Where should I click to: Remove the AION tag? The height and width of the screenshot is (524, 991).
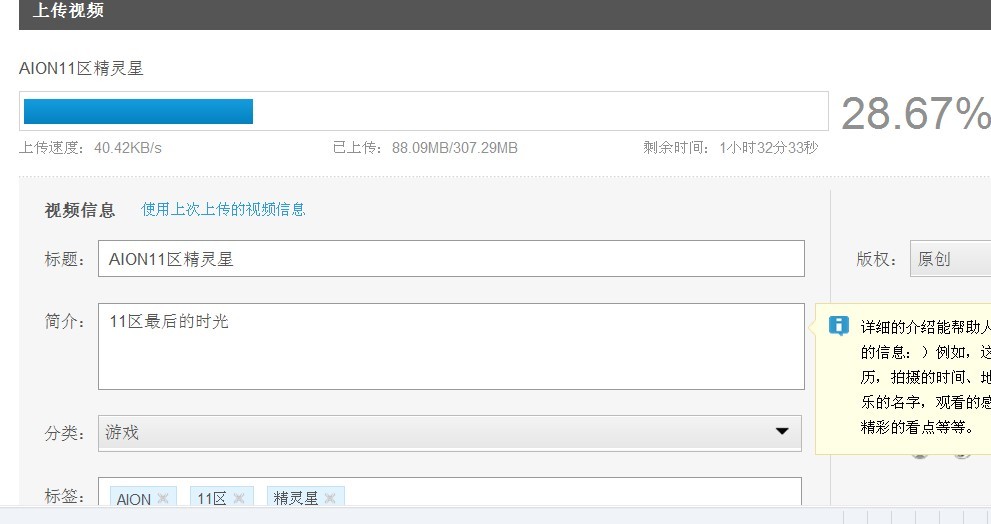pos(162,498)
